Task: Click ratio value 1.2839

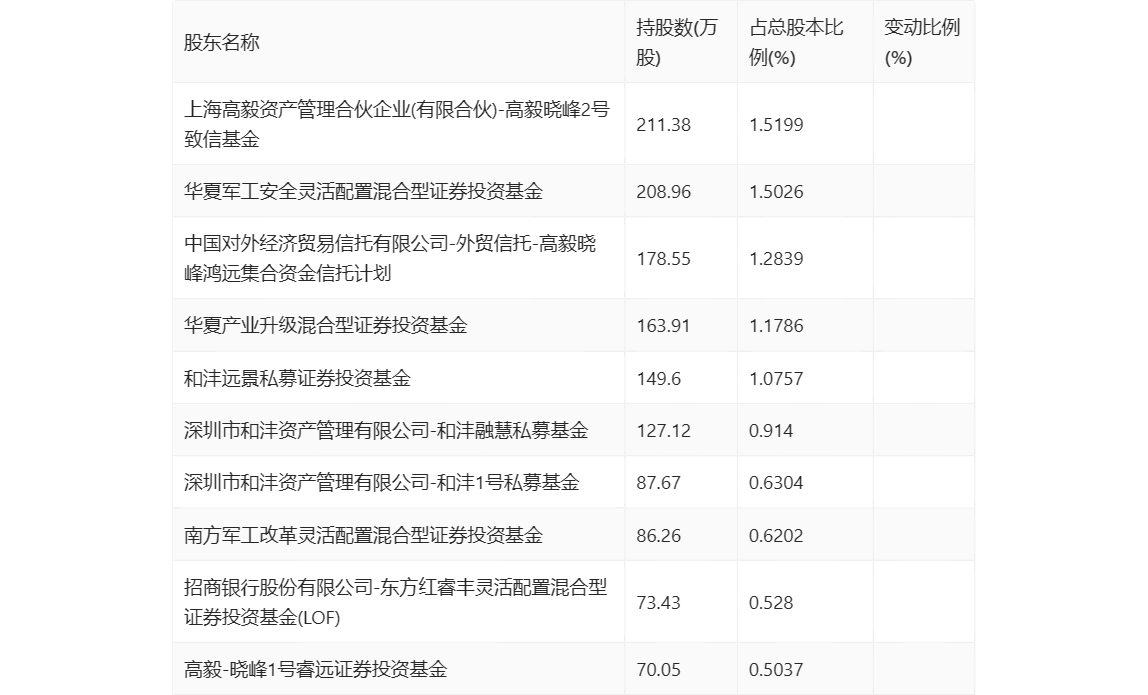Action: pyautogui.click(x=776, y=259)
